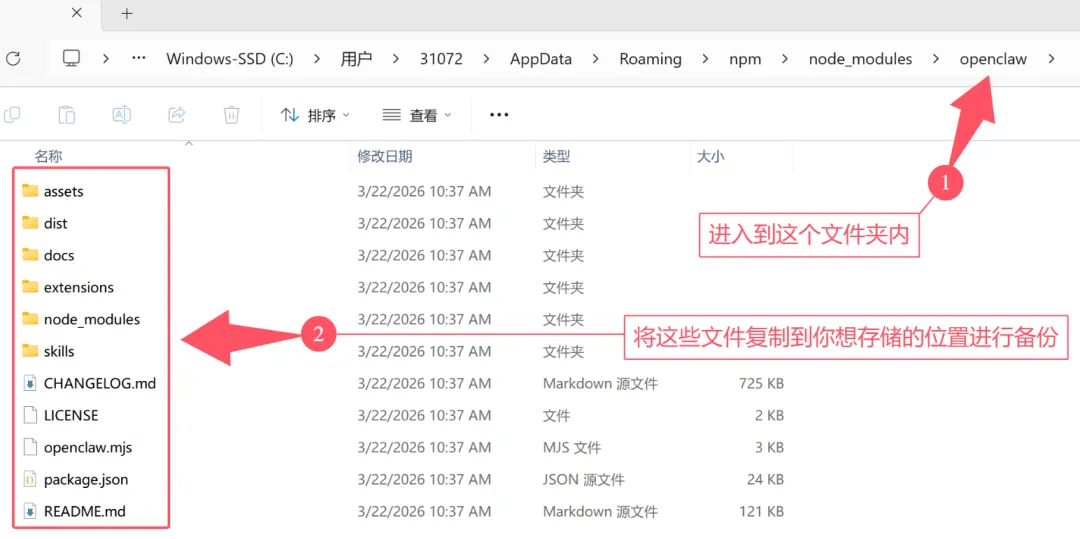Open the 查看 view dropdown

[417, 115]
